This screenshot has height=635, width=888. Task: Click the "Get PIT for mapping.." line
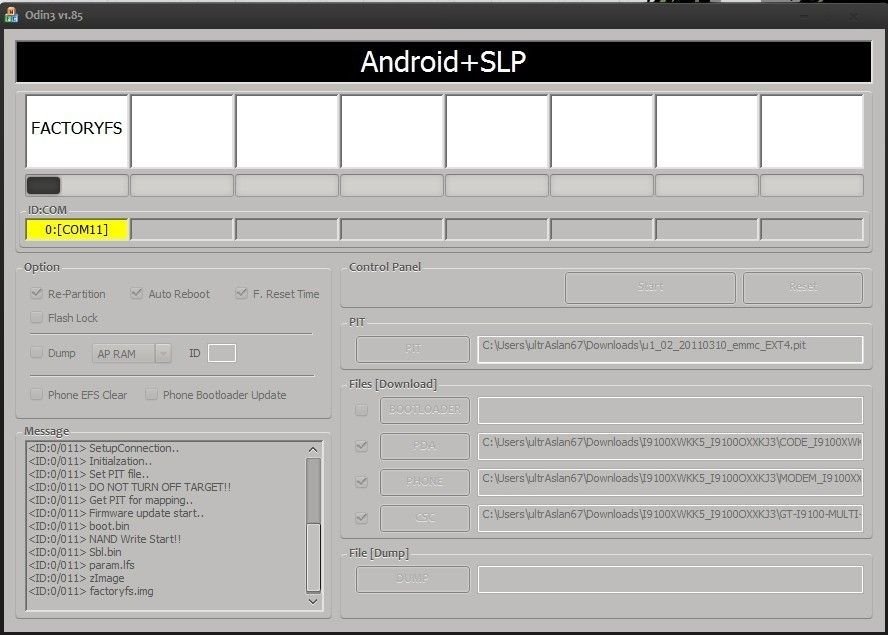111,500
